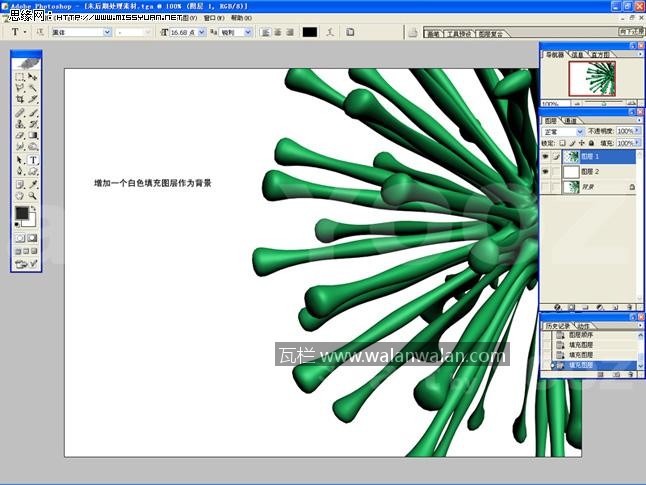
Task: Toggle visibility of layer 图层 2
Action: pos(546,172)
